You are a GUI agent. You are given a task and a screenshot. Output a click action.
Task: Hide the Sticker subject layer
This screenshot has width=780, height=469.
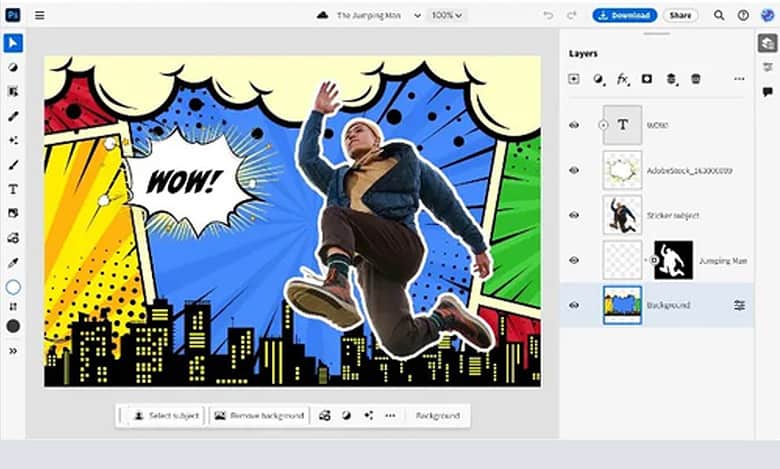(574, 215)
